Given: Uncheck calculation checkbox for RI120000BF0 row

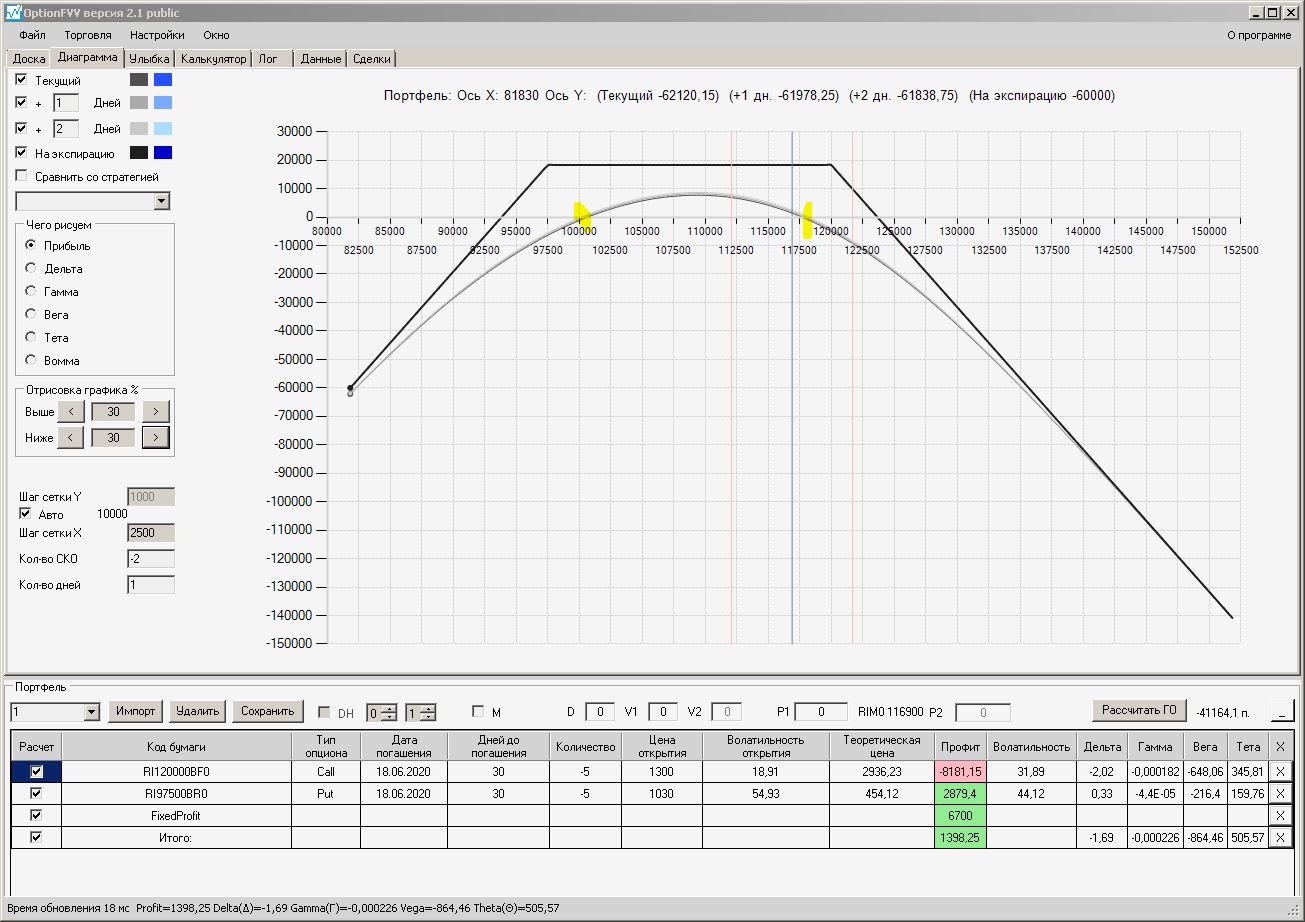Looking at the screenshot, I should 37,772.
